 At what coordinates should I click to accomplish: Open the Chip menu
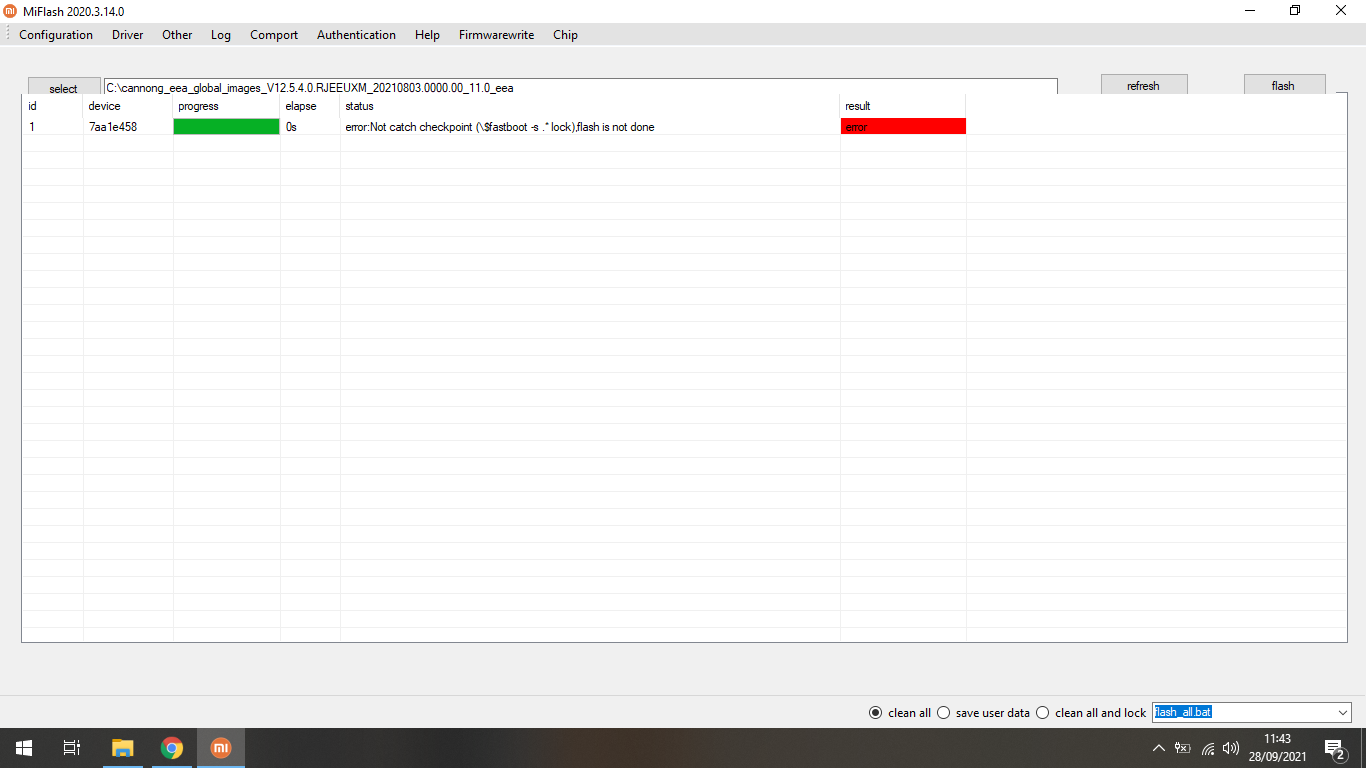(565, 34)
